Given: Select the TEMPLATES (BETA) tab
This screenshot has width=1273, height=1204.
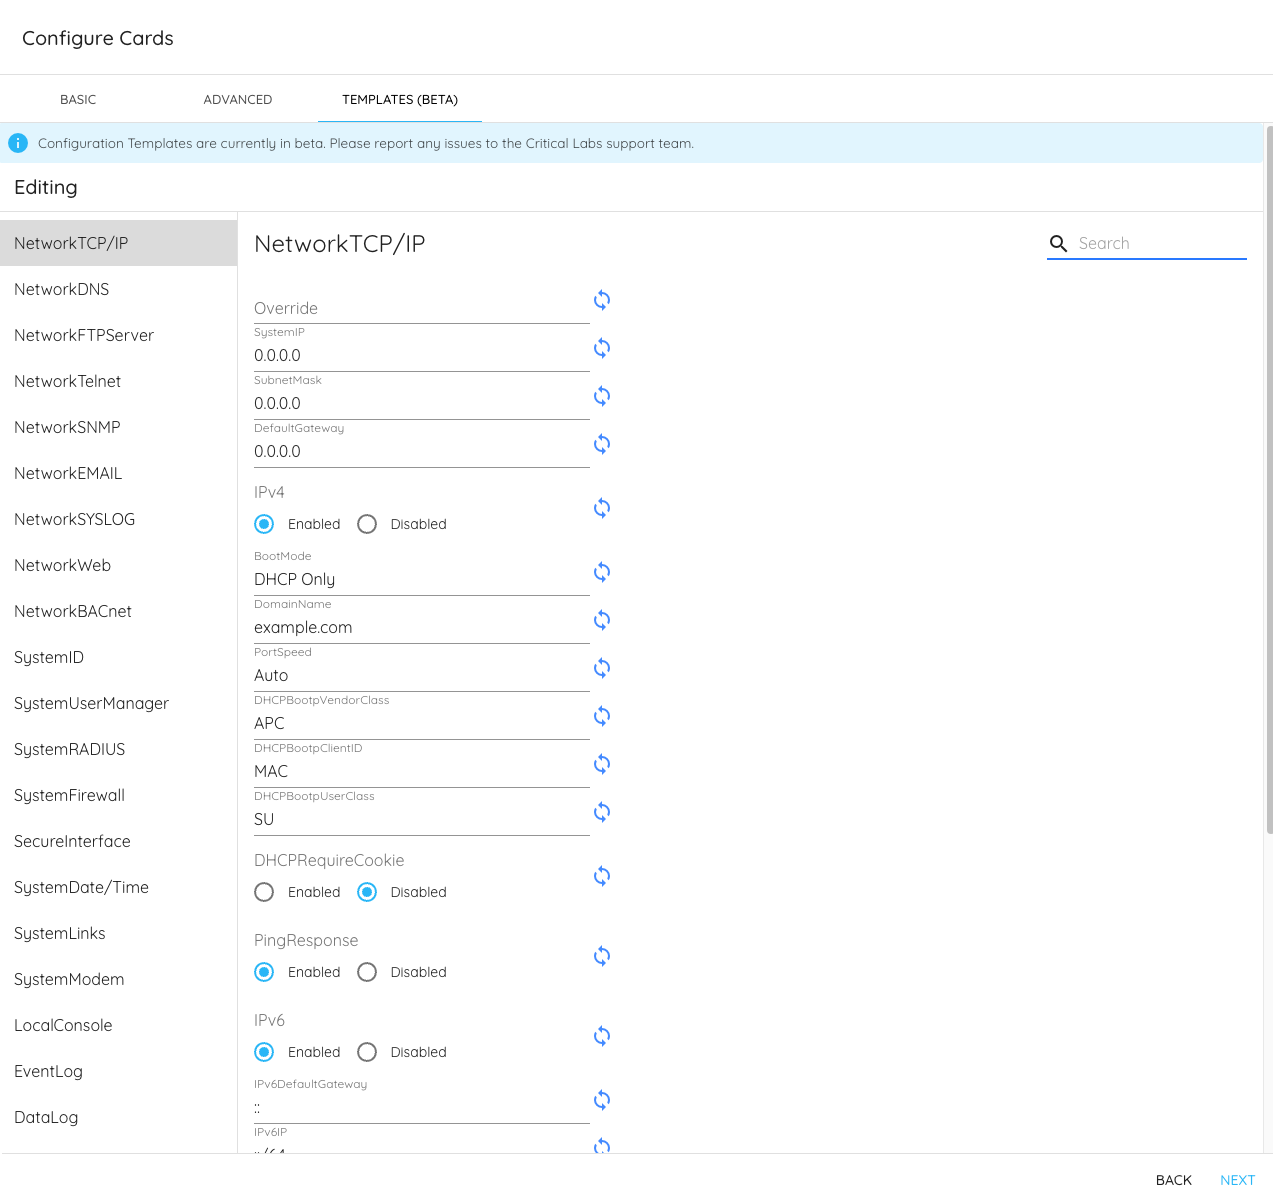Looking at the screenshot, I should (x=400, y=99).
